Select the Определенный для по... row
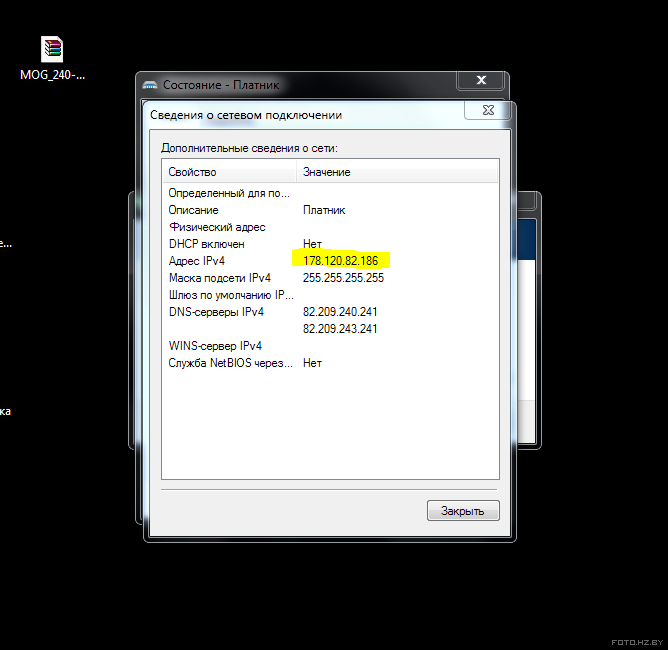The height and width of the screenshot is (650, 668). click(x=330, y=193)
